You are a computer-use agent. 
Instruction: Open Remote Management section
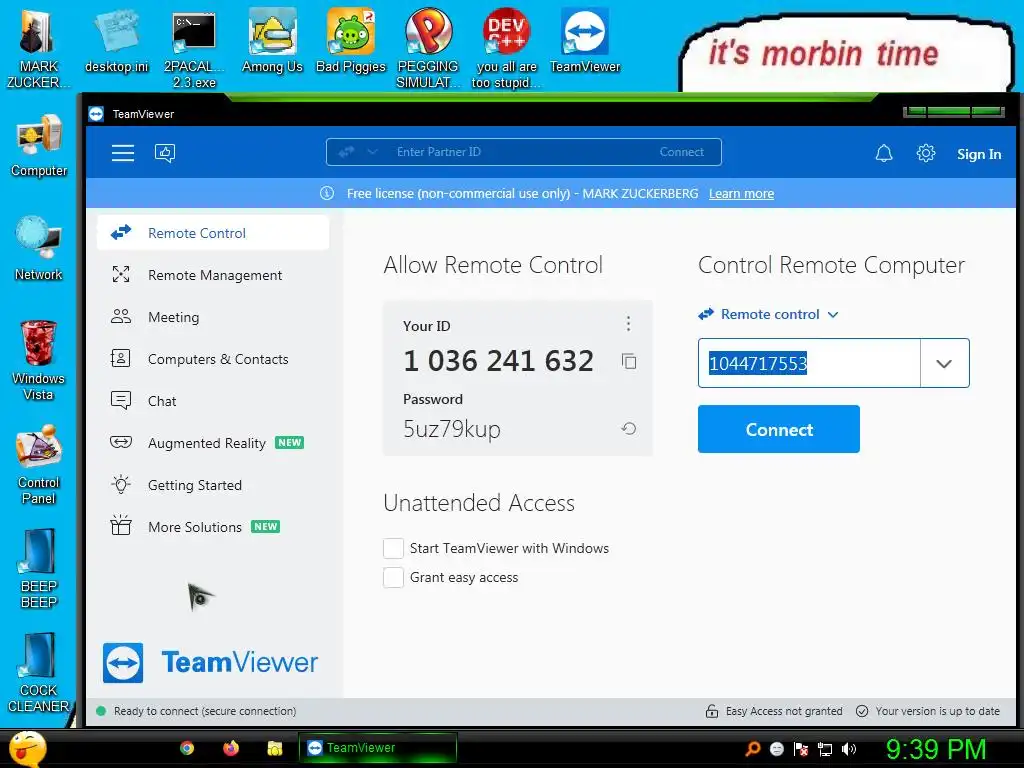point(213,275)
